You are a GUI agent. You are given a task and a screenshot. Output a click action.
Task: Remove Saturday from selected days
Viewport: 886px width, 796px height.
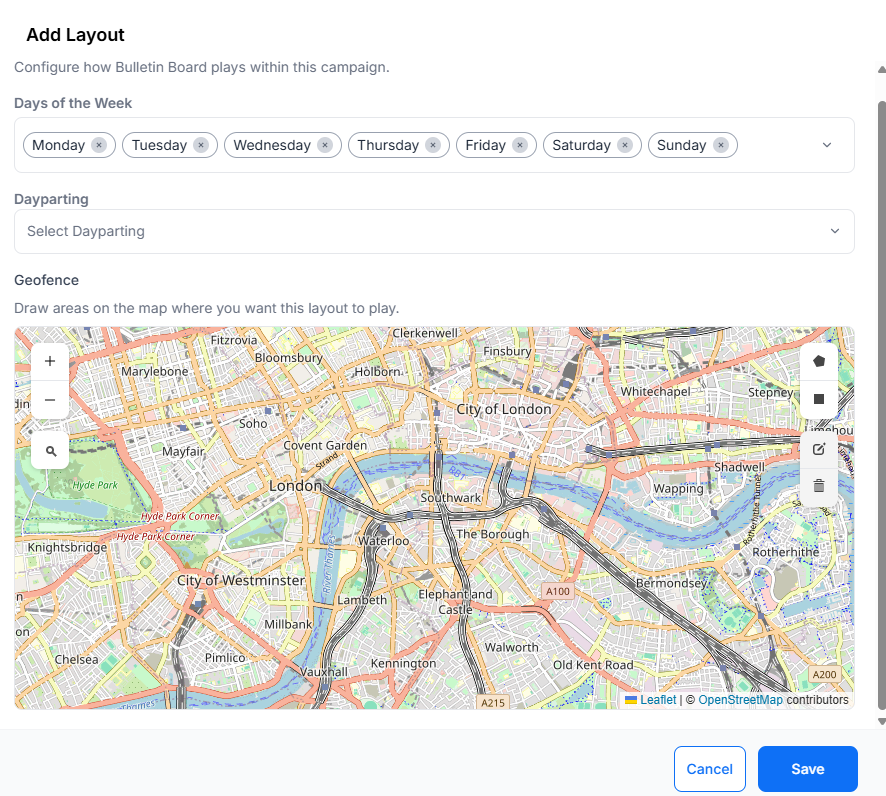tap(625, 145)
